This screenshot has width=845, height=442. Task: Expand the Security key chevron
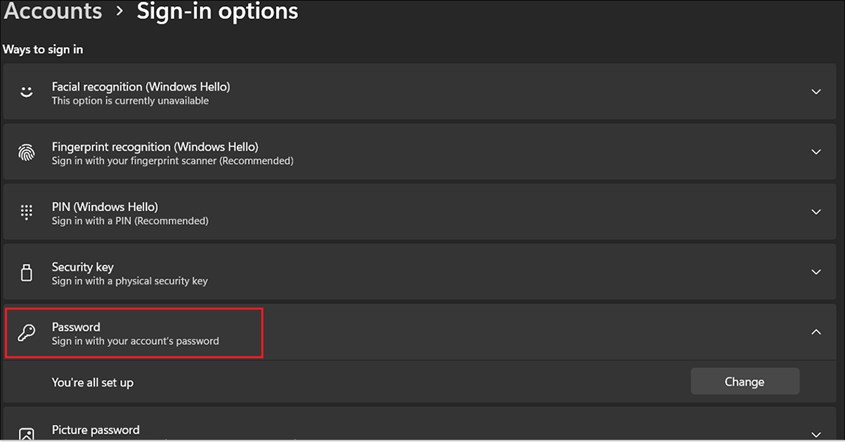click(x=816, y=272)
